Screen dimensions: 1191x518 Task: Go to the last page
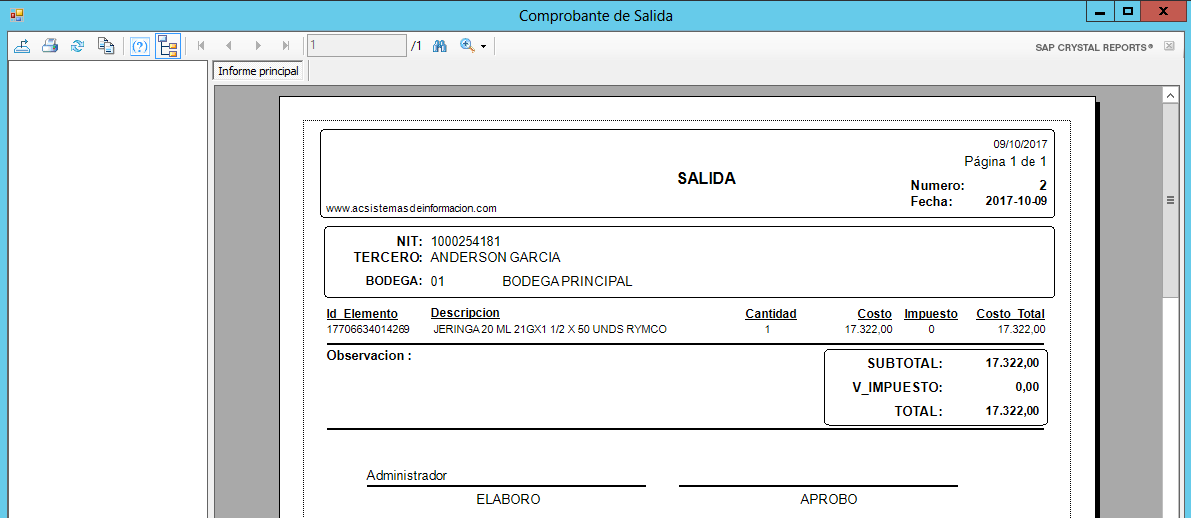(x=286, y=46)
